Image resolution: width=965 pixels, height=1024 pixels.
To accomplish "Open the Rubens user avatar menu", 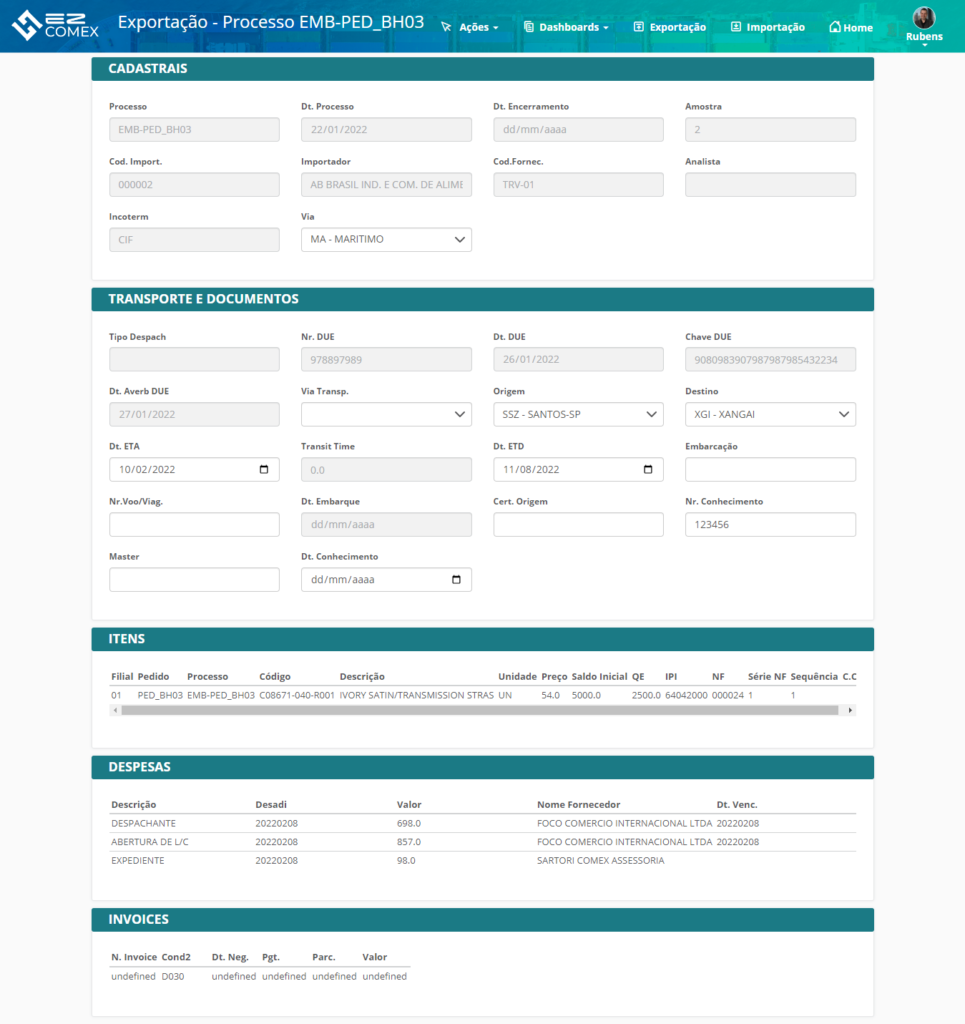I will tap(924, 25).
